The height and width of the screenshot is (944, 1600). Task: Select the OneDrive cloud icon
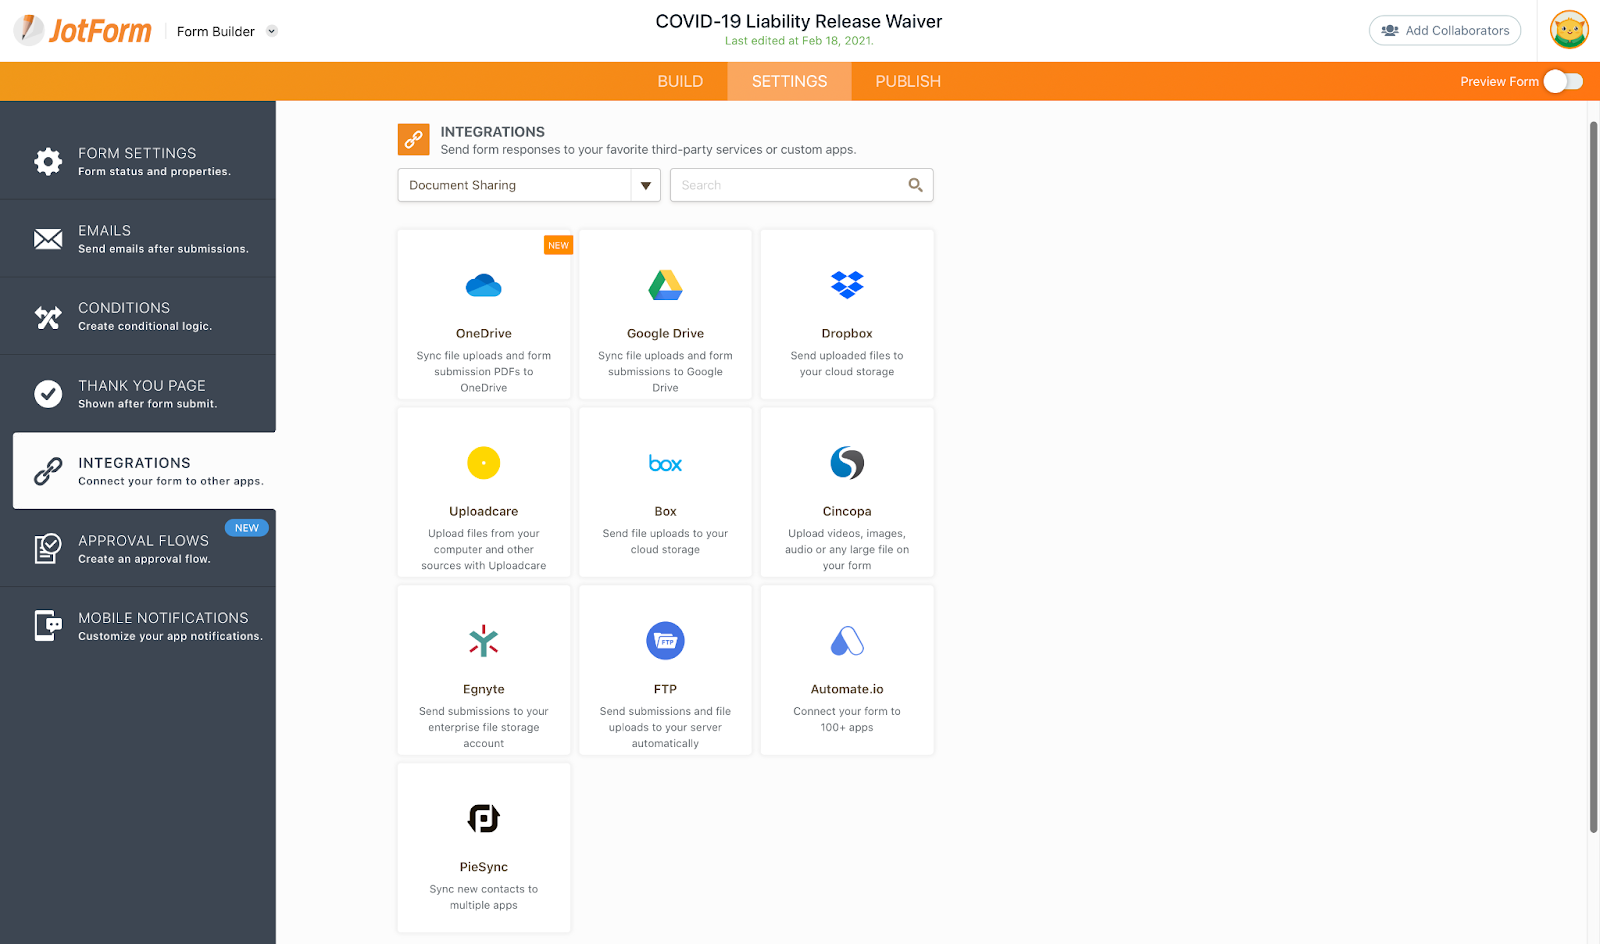(x=484, y=286)
